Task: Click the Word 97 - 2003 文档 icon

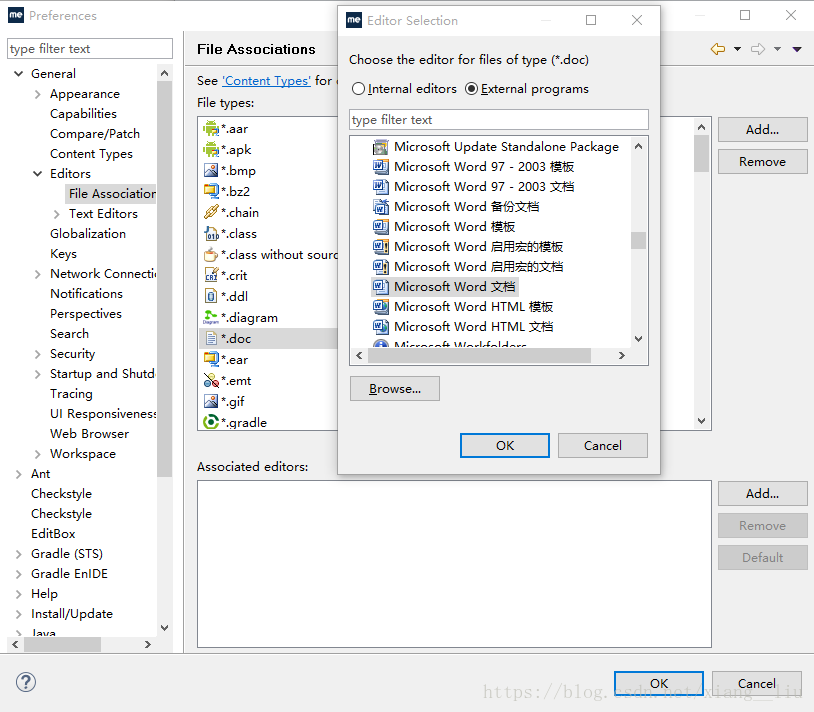Action: click(381, 186)
